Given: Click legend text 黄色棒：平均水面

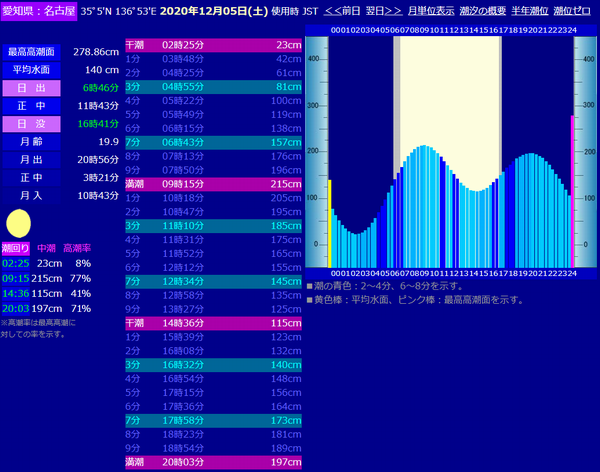Looking at the screenshot, I should pyautogui.click(x=354, y=300).
